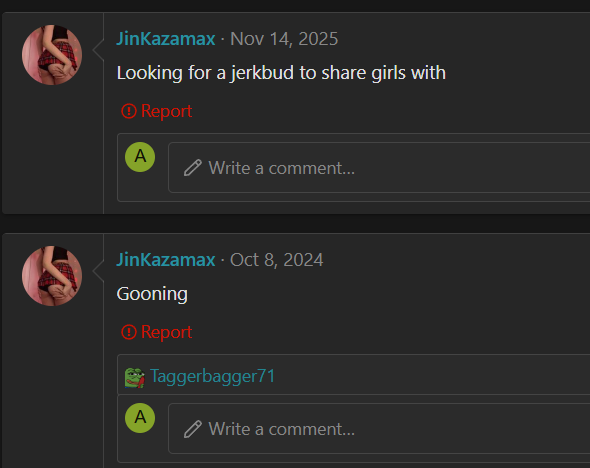The height and width of the screenshot is (468, 590).
Task: Open Taggerbagger71 user profile link
Action: tap(213, 376)
